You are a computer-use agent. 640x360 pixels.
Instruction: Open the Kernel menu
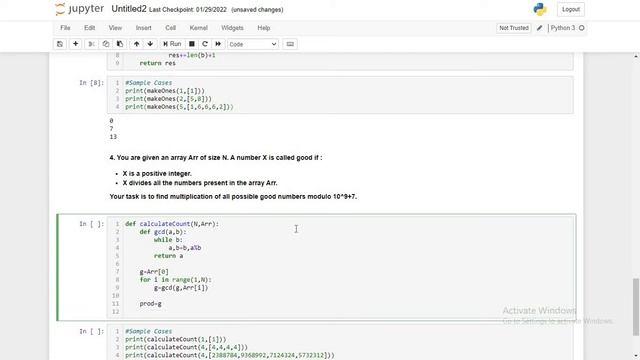198,28
